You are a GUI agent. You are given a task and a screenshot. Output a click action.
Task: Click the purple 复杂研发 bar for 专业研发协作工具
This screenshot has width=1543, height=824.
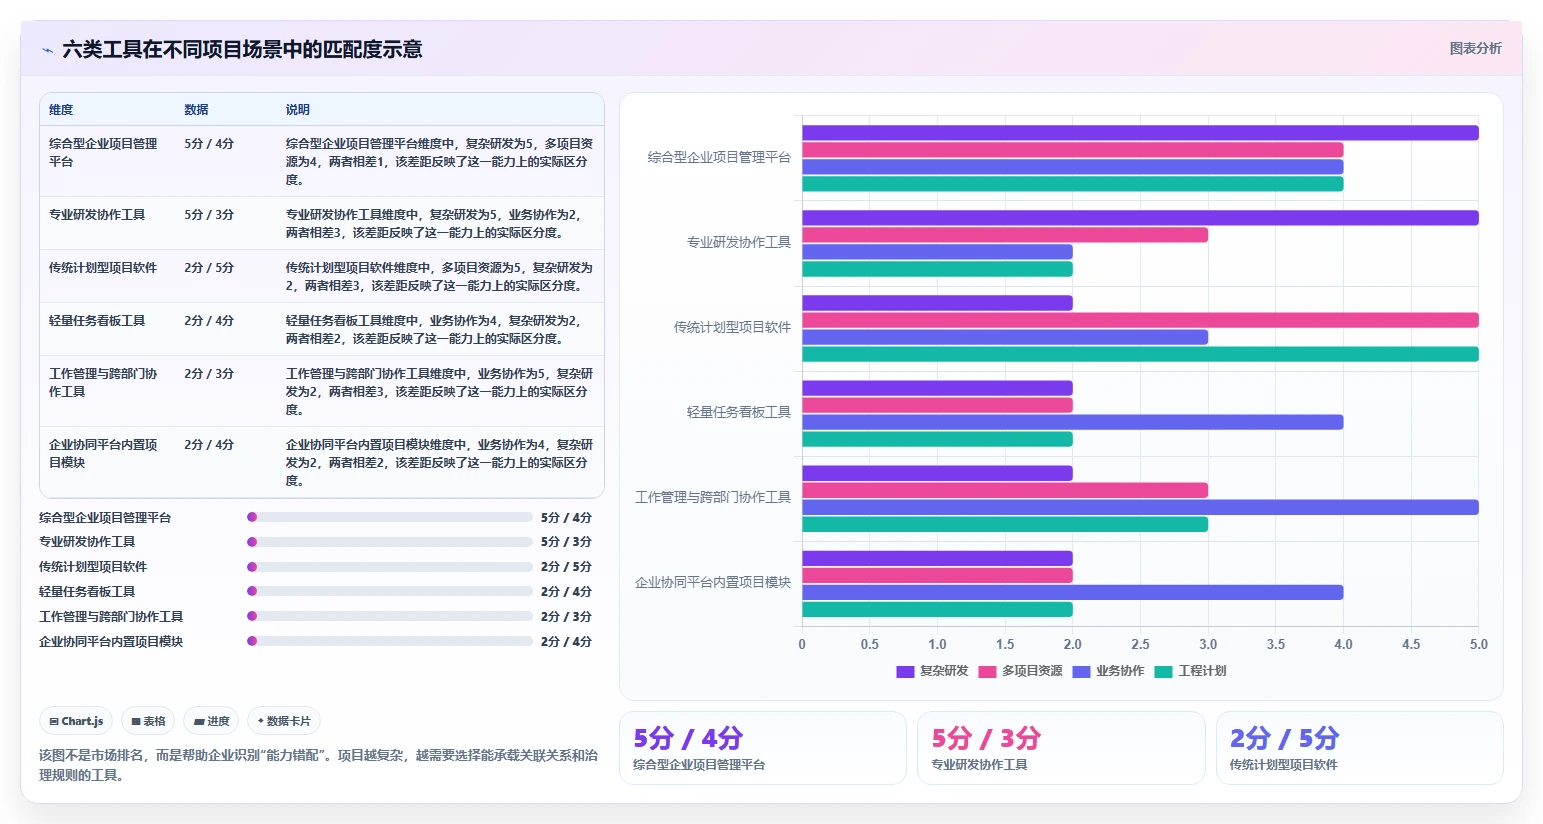tap(1140, 218)
